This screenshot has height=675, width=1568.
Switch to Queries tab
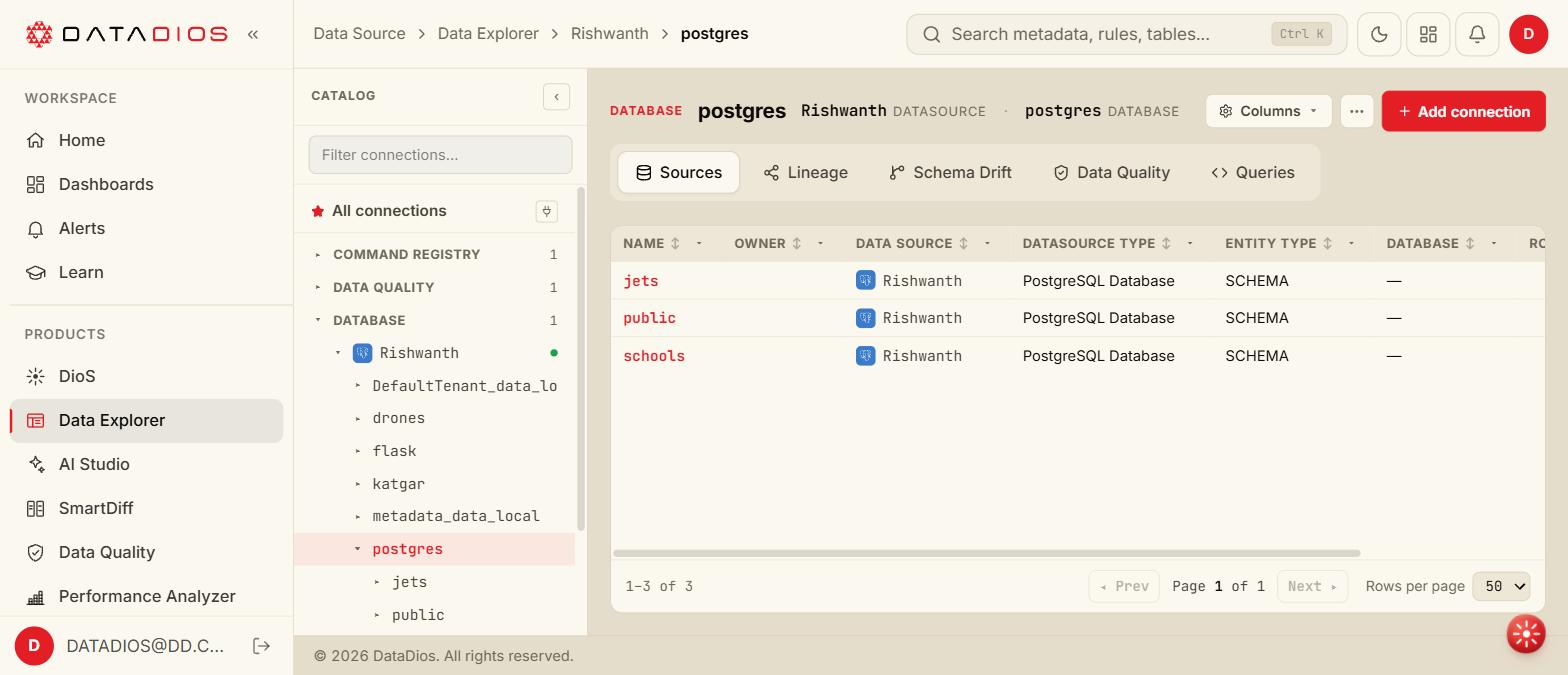tap(1252, 173)
